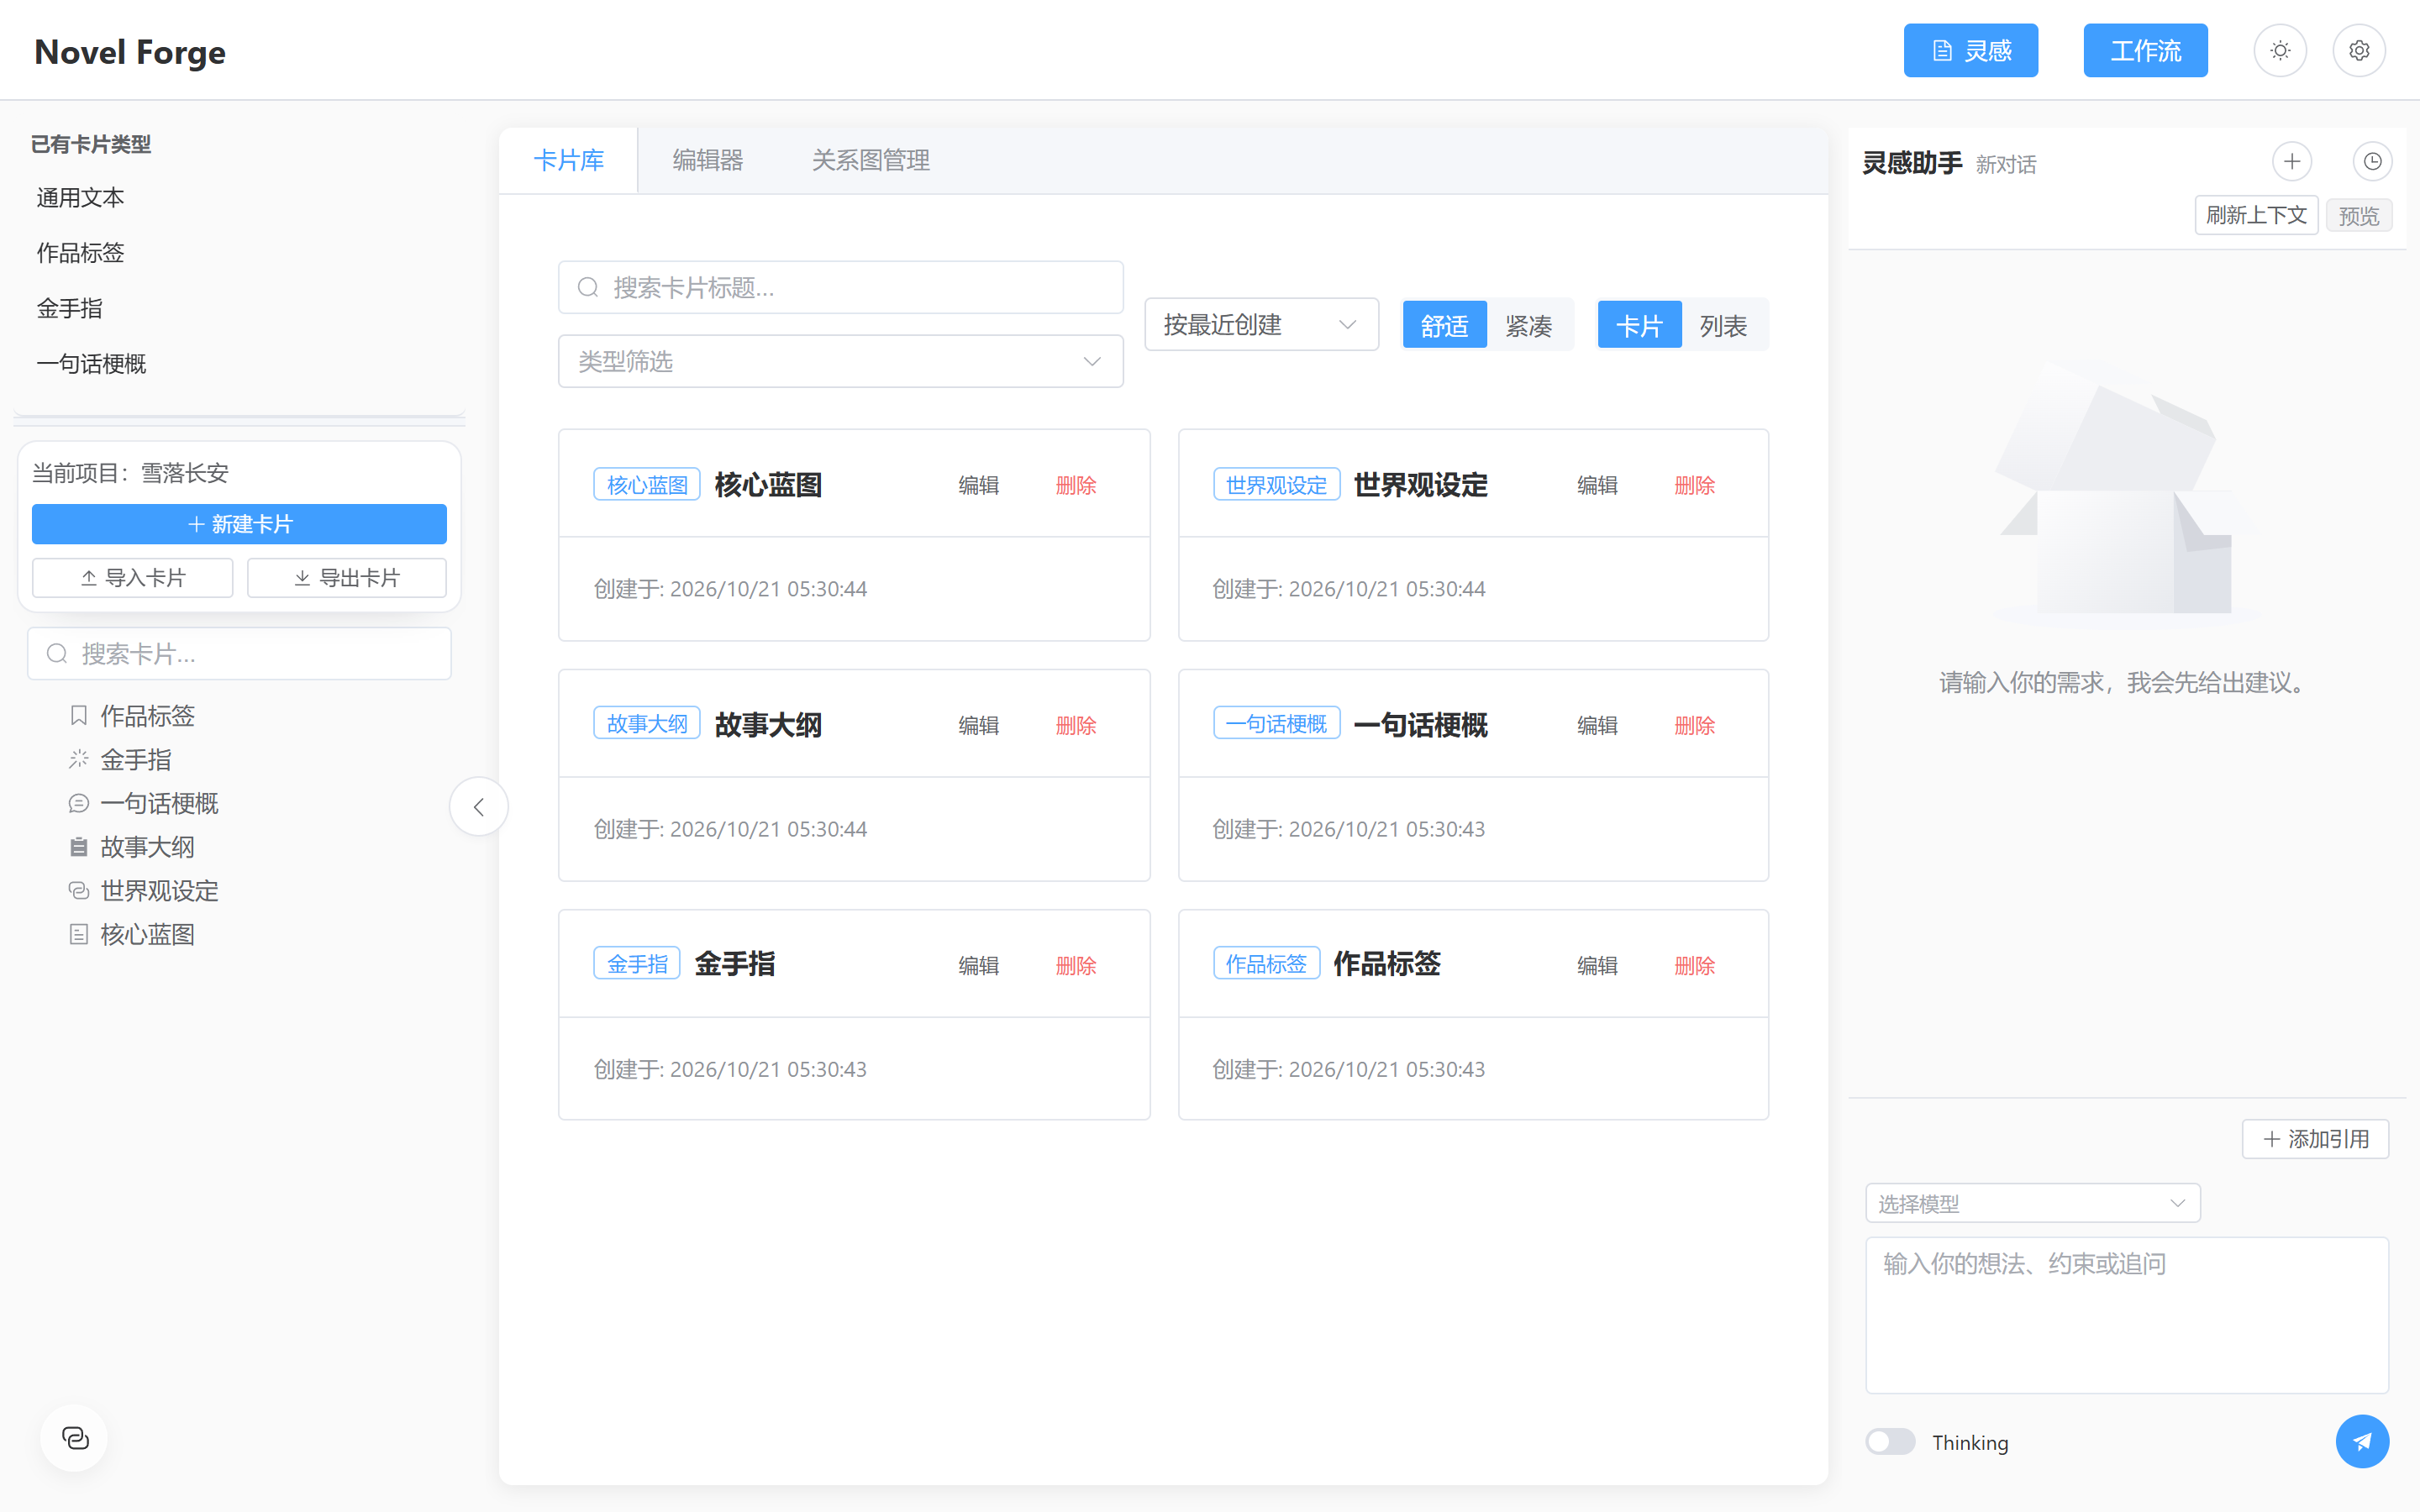Open the 灵感 panel button
This screenshot has height=1512, width=2420.
click(1970, 51)
